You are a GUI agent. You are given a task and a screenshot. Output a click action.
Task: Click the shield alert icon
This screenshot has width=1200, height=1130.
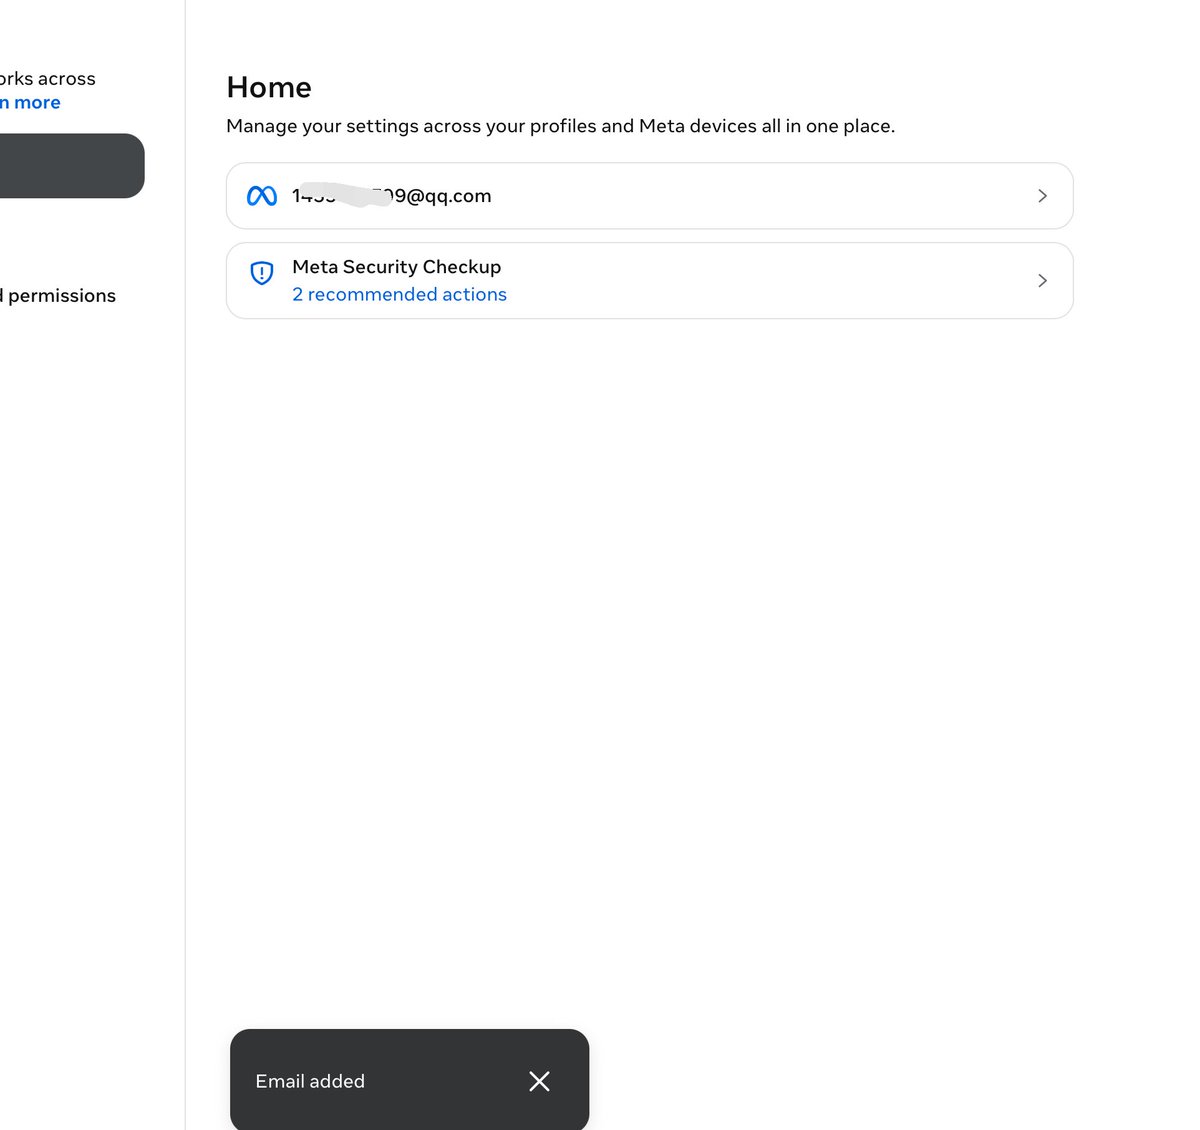(x=262, y=273)
